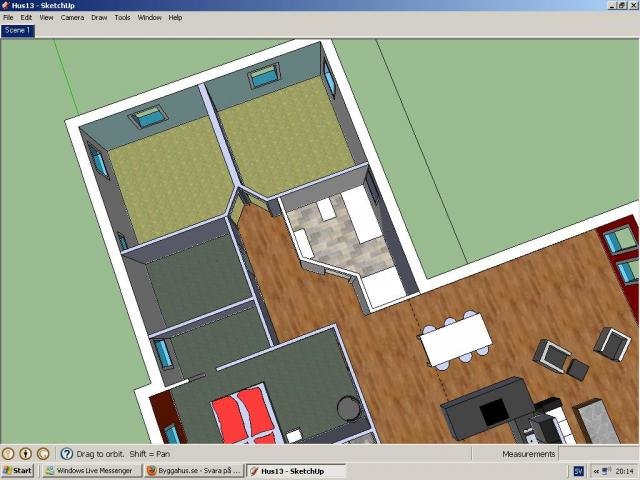Click the geo-location status icon

point(9,453)
